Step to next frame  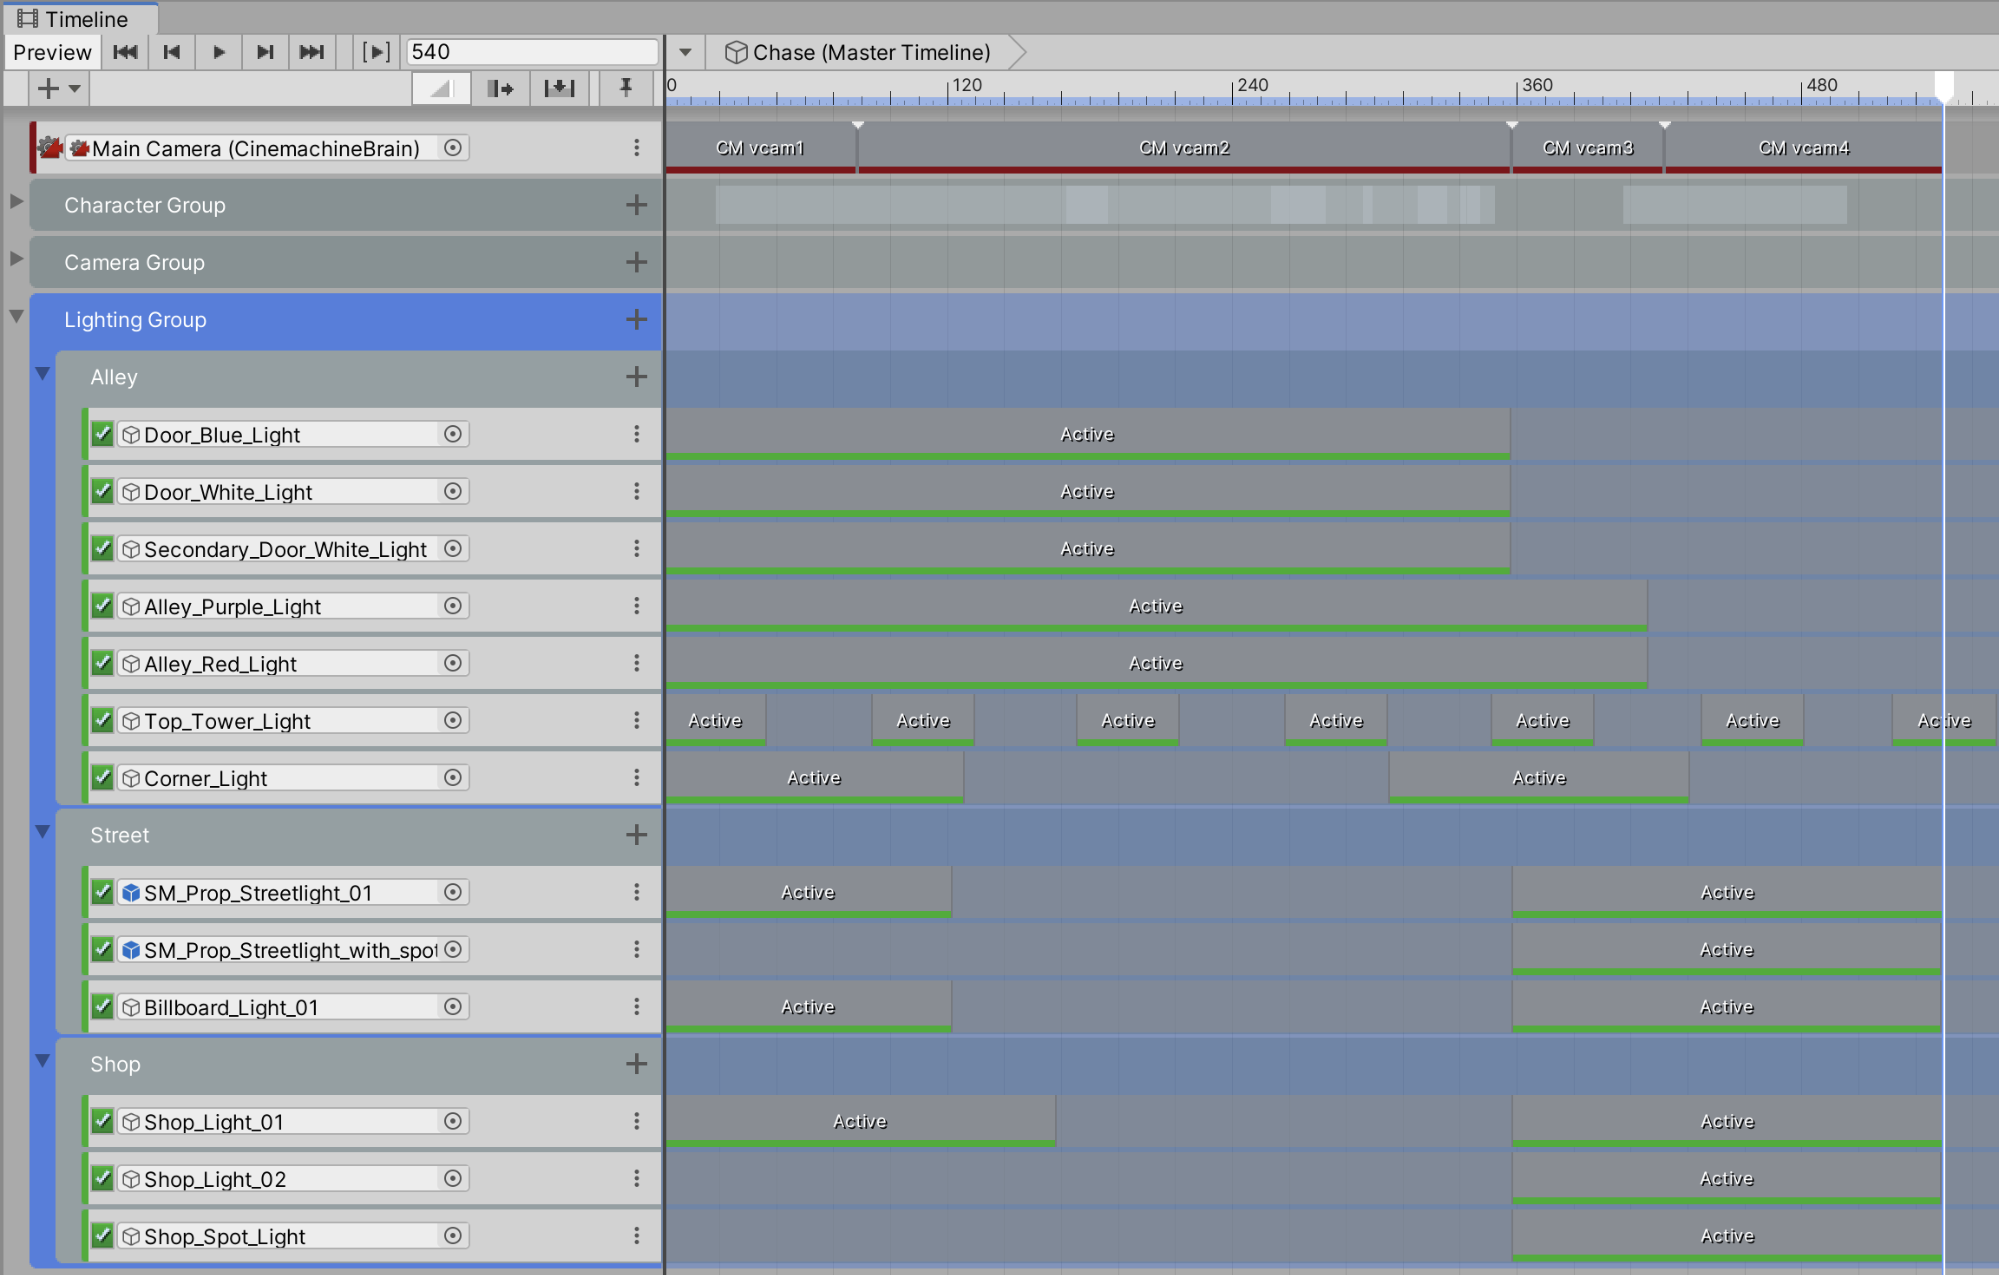[x=265, y=52]
